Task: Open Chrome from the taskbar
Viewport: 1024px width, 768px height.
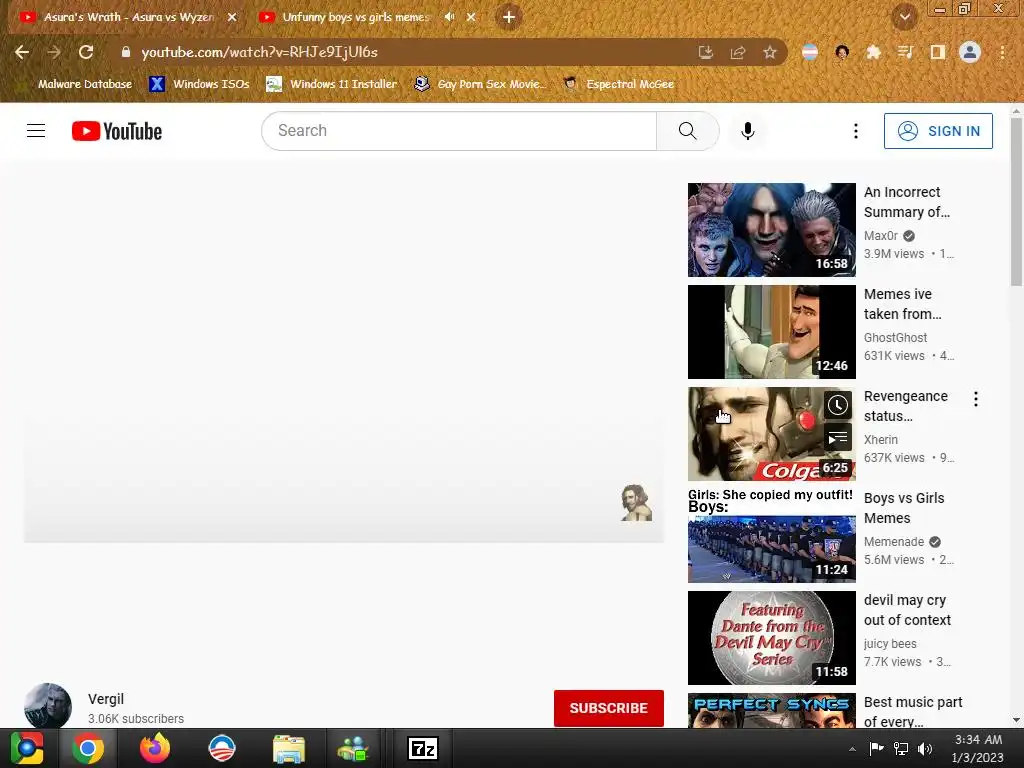Action: click(x=88, y=748)
